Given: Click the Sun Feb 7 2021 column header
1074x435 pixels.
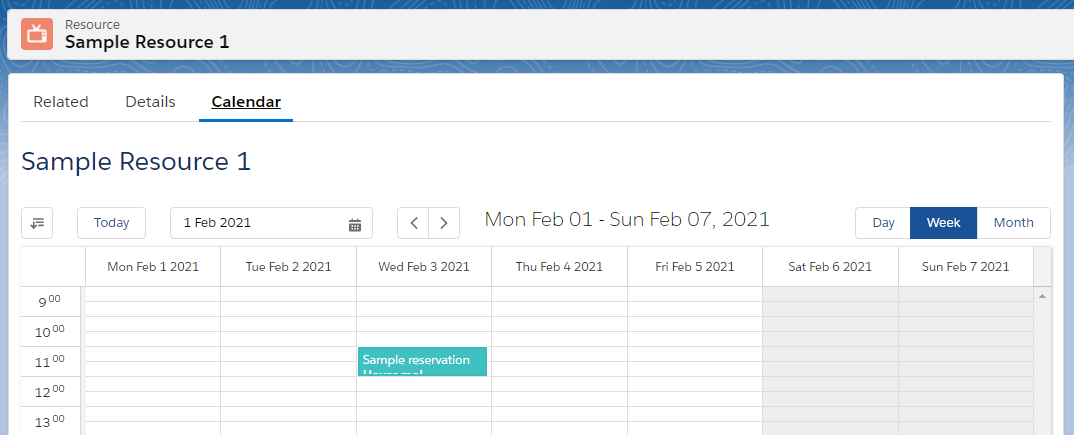Looking at the screenshot, I should click(965, 267).
